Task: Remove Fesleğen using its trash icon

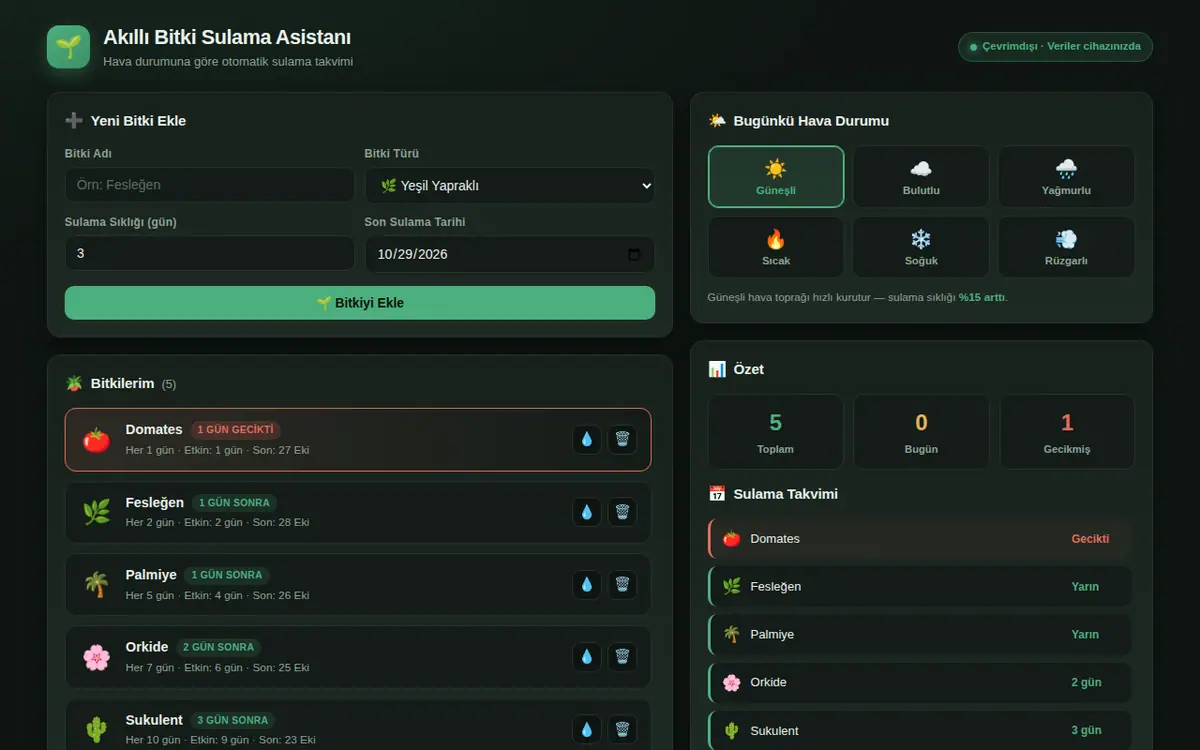Action: (x=622, y=512)
